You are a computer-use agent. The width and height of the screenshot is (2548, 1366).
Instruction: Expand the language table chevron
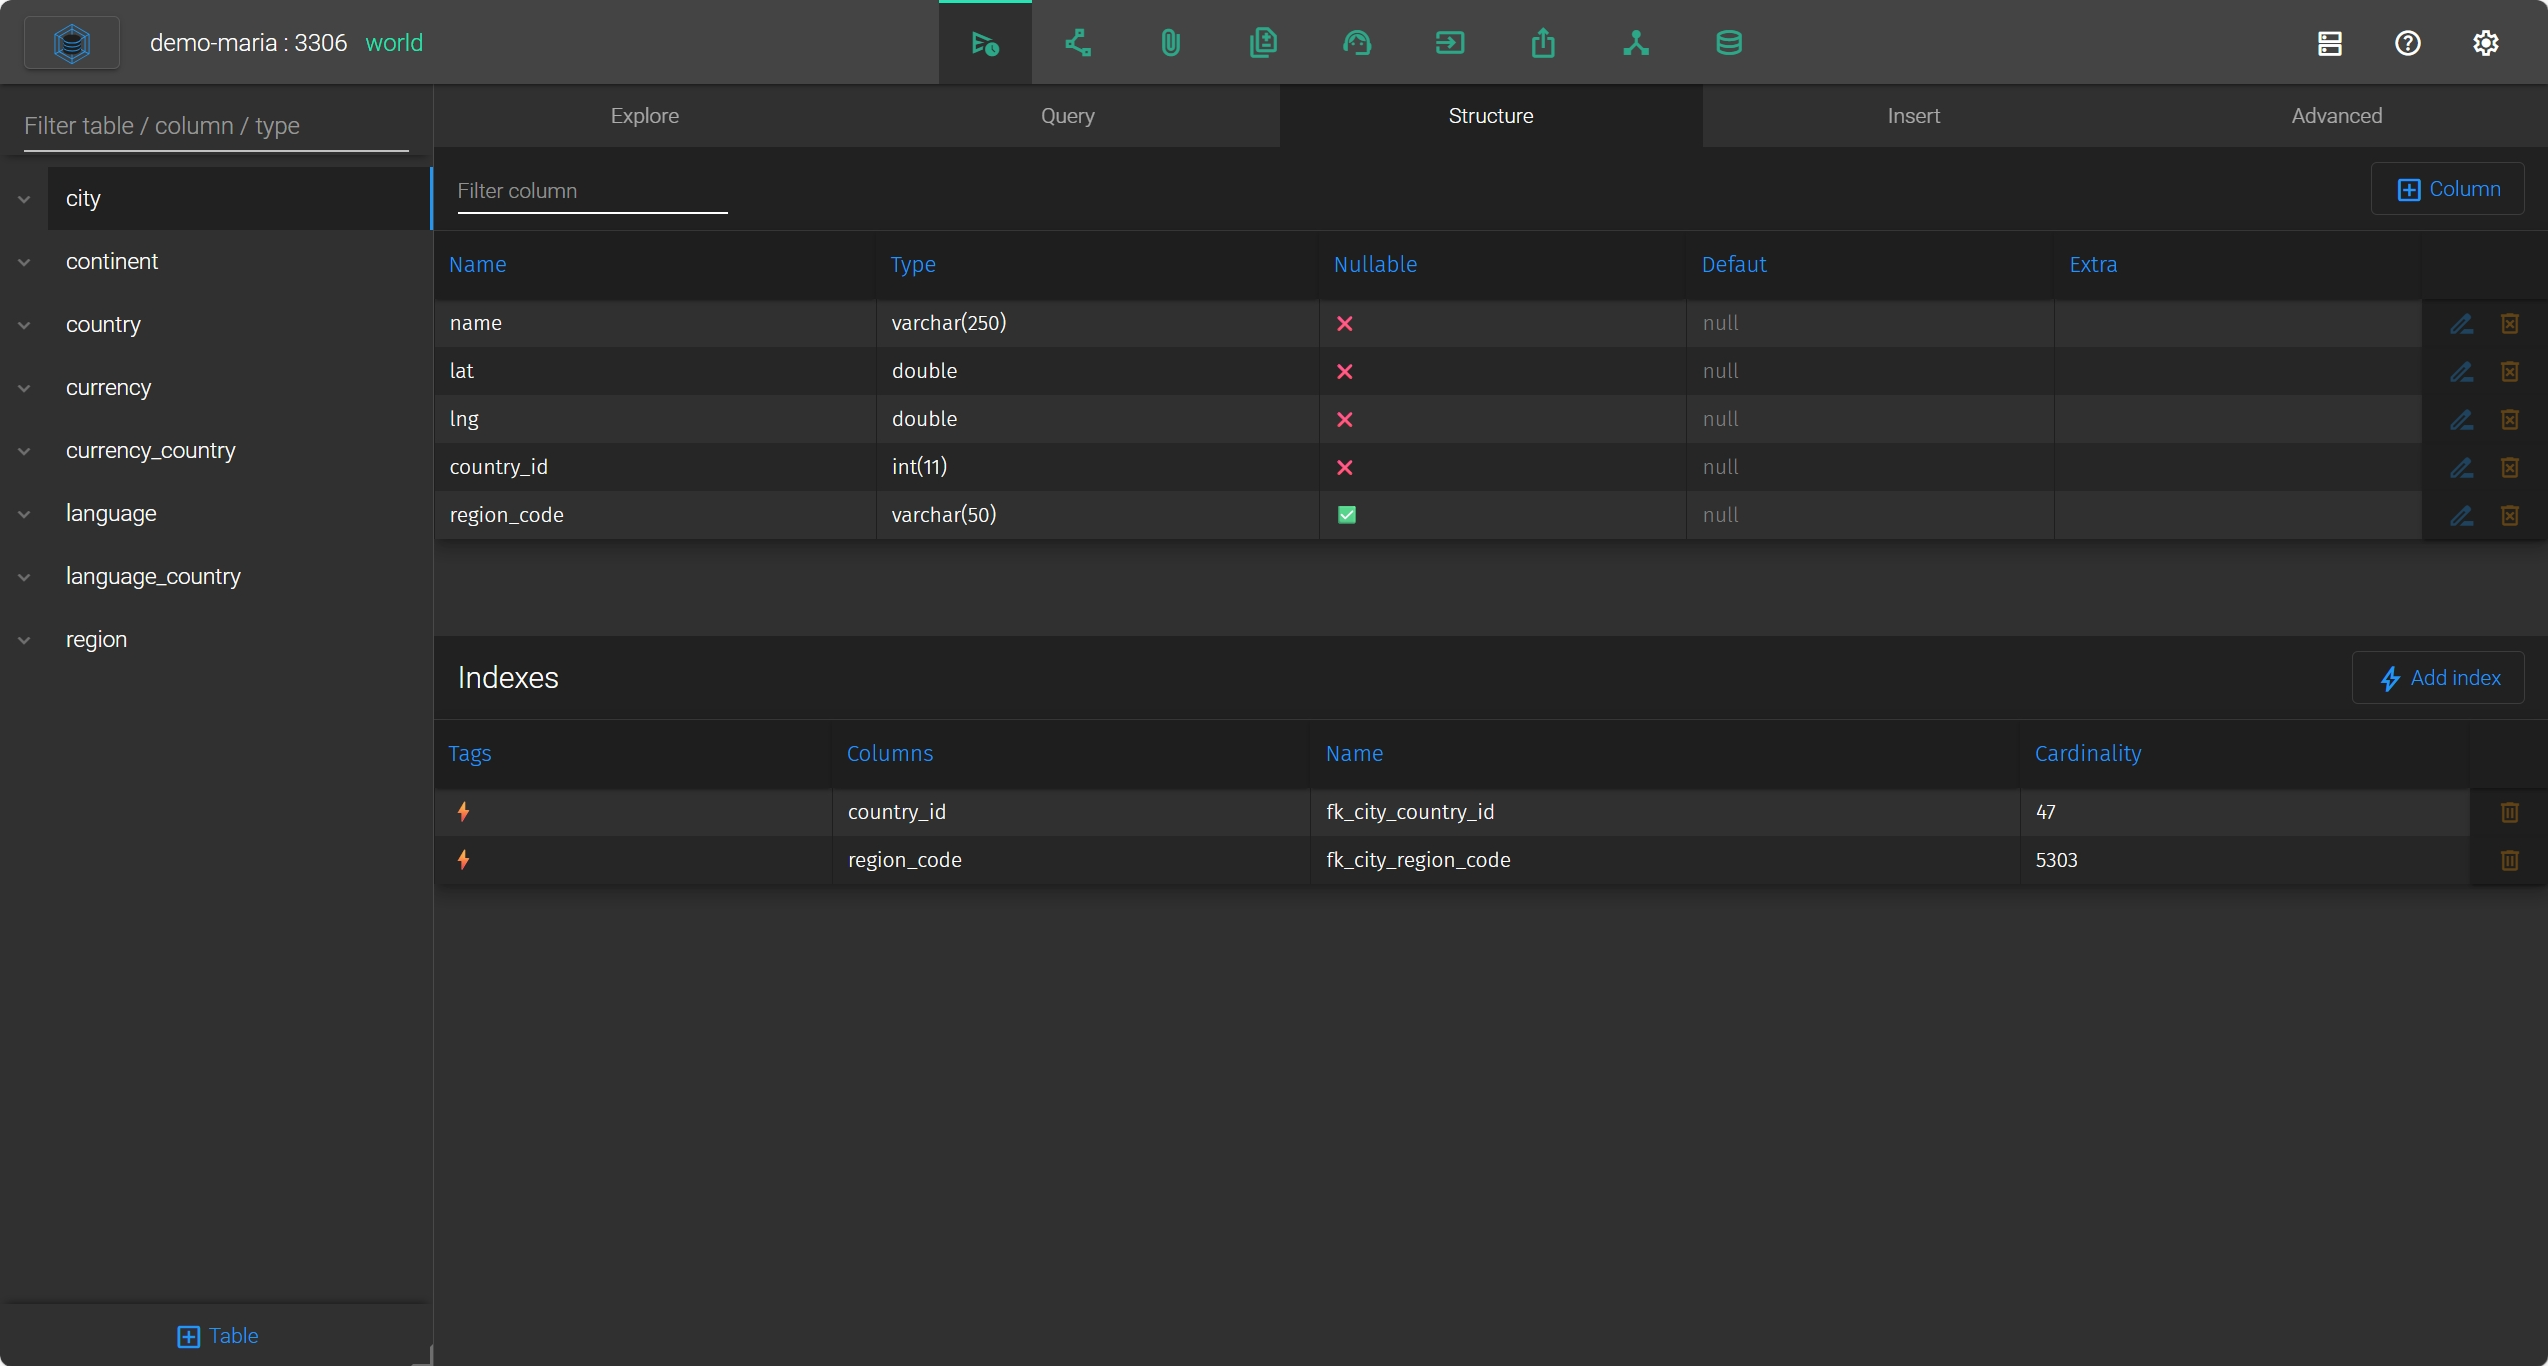24,514
